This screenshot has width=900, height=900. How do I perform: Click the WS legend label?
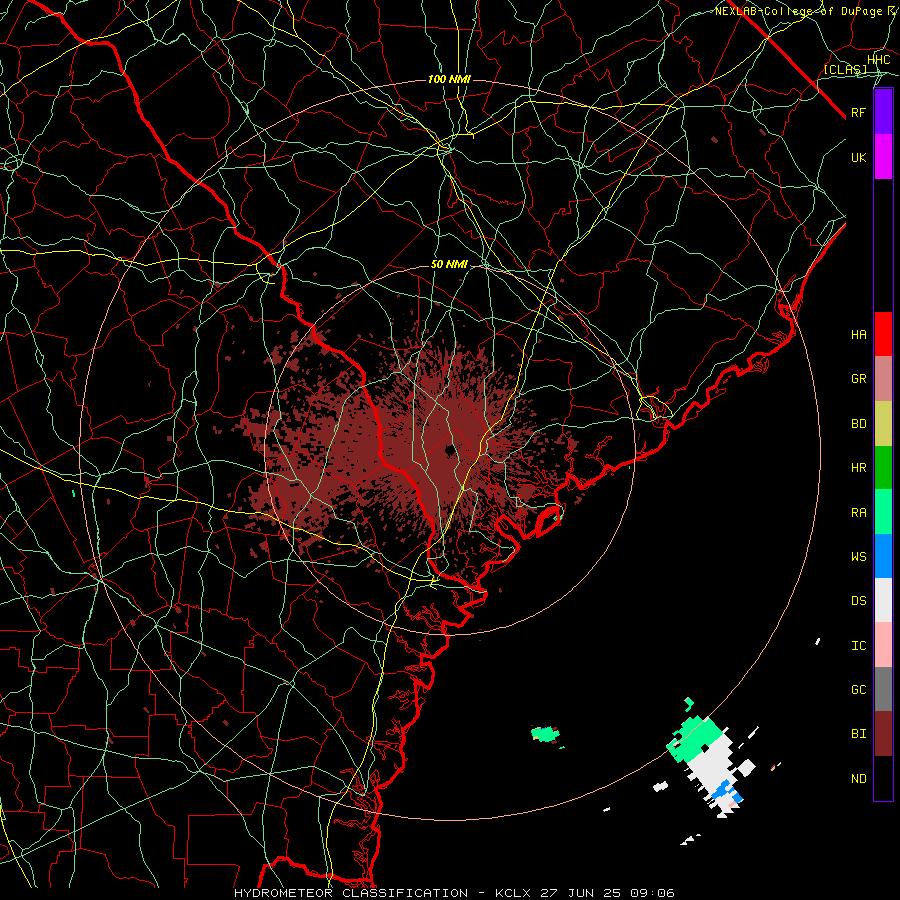(859, 557)
